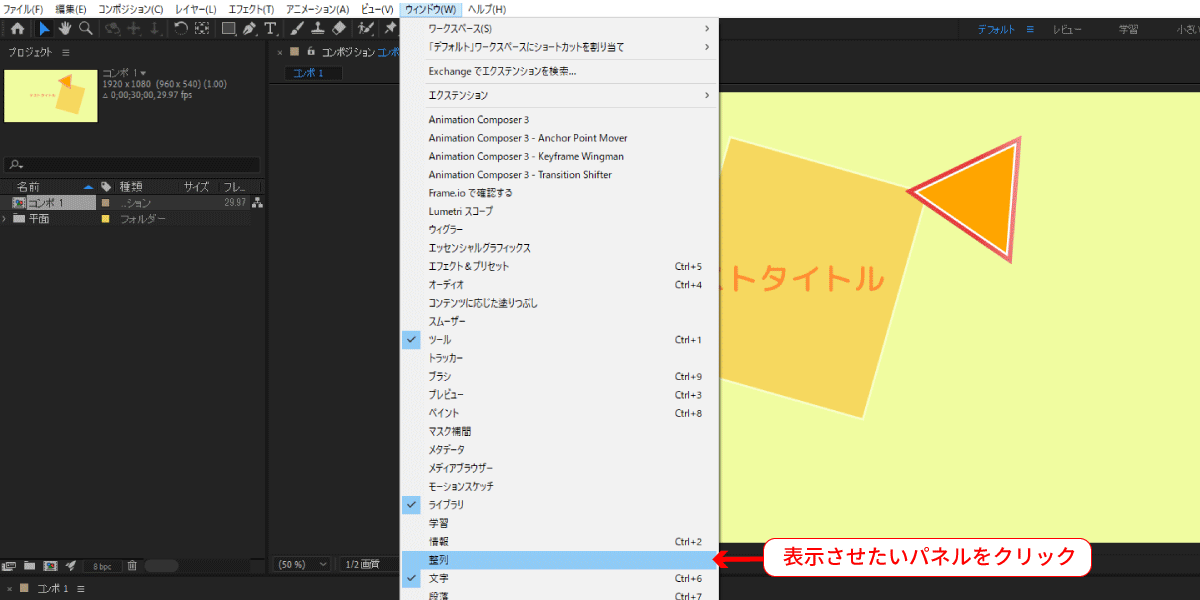Click the tan label swatch of コンポ 1
The width and height of the screenshot is (1200, 600).
(x=105, y=203)
